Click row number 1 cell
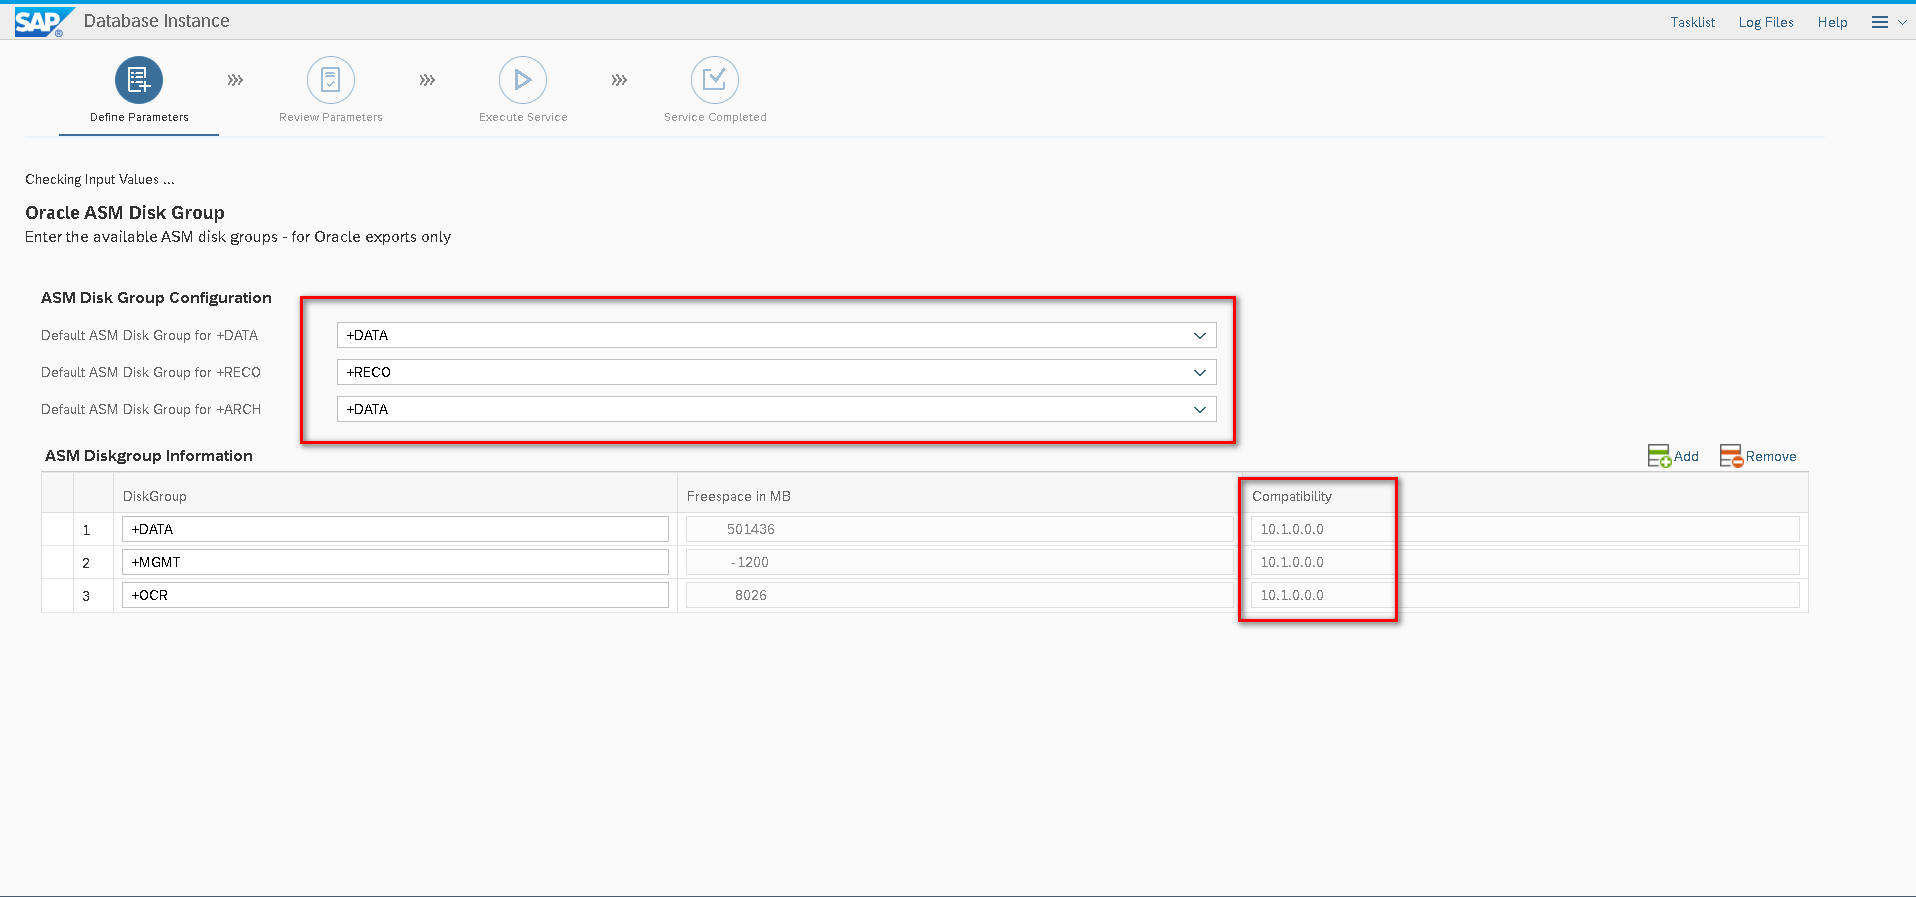Screen dimensions: 1916x897 (x=93, y=530)
